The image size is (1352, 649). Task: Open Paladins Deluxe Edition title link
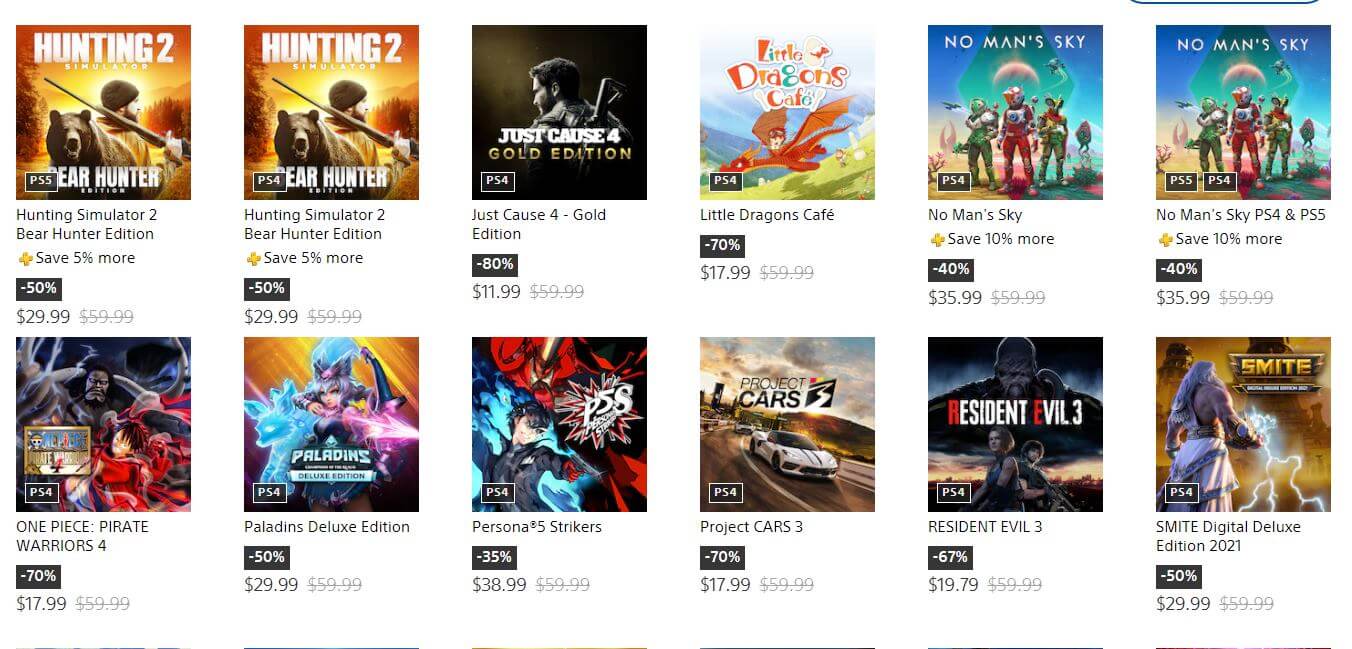(x=326, y=527)
